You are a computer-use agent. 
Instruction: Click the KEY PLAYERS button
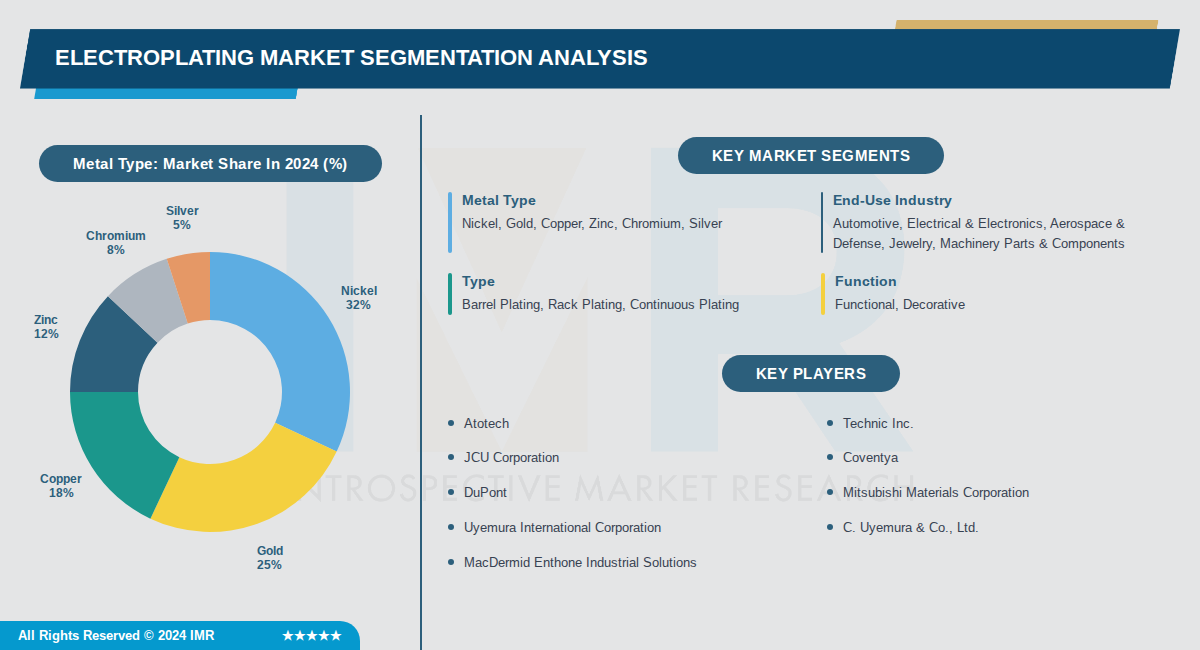point(810,373)
